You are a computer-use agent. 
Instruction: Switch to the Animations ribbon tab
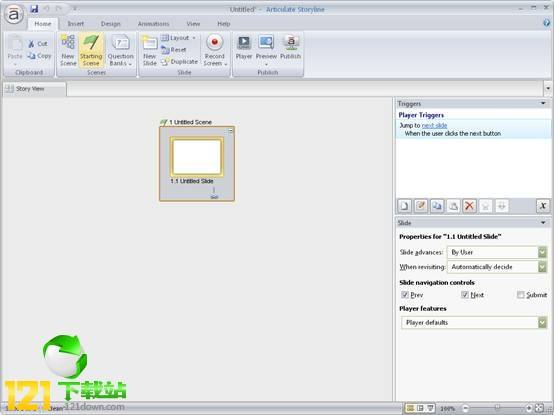pyautogui.click(x=153, y=24)
